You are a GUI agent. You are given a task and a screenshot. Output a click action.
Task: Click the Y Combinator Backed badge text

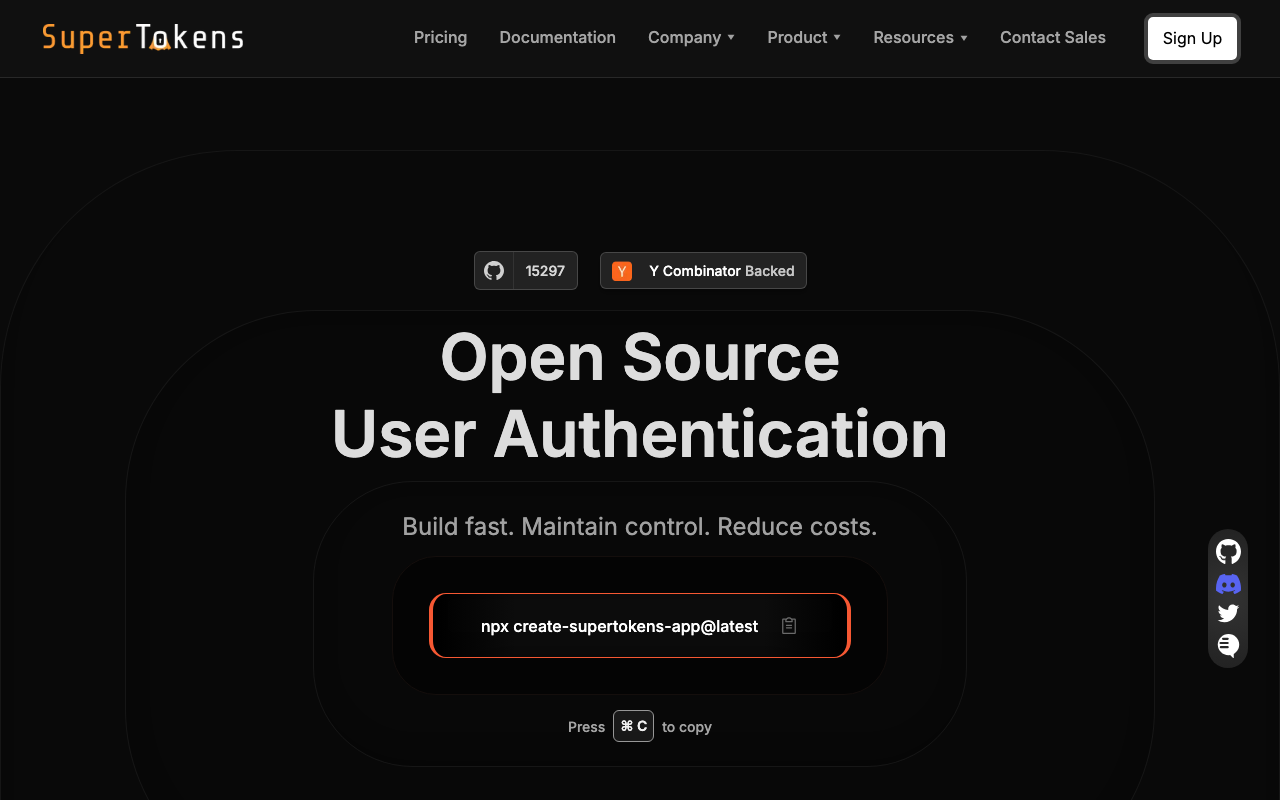pyautogui.click(x=722, y=271)
